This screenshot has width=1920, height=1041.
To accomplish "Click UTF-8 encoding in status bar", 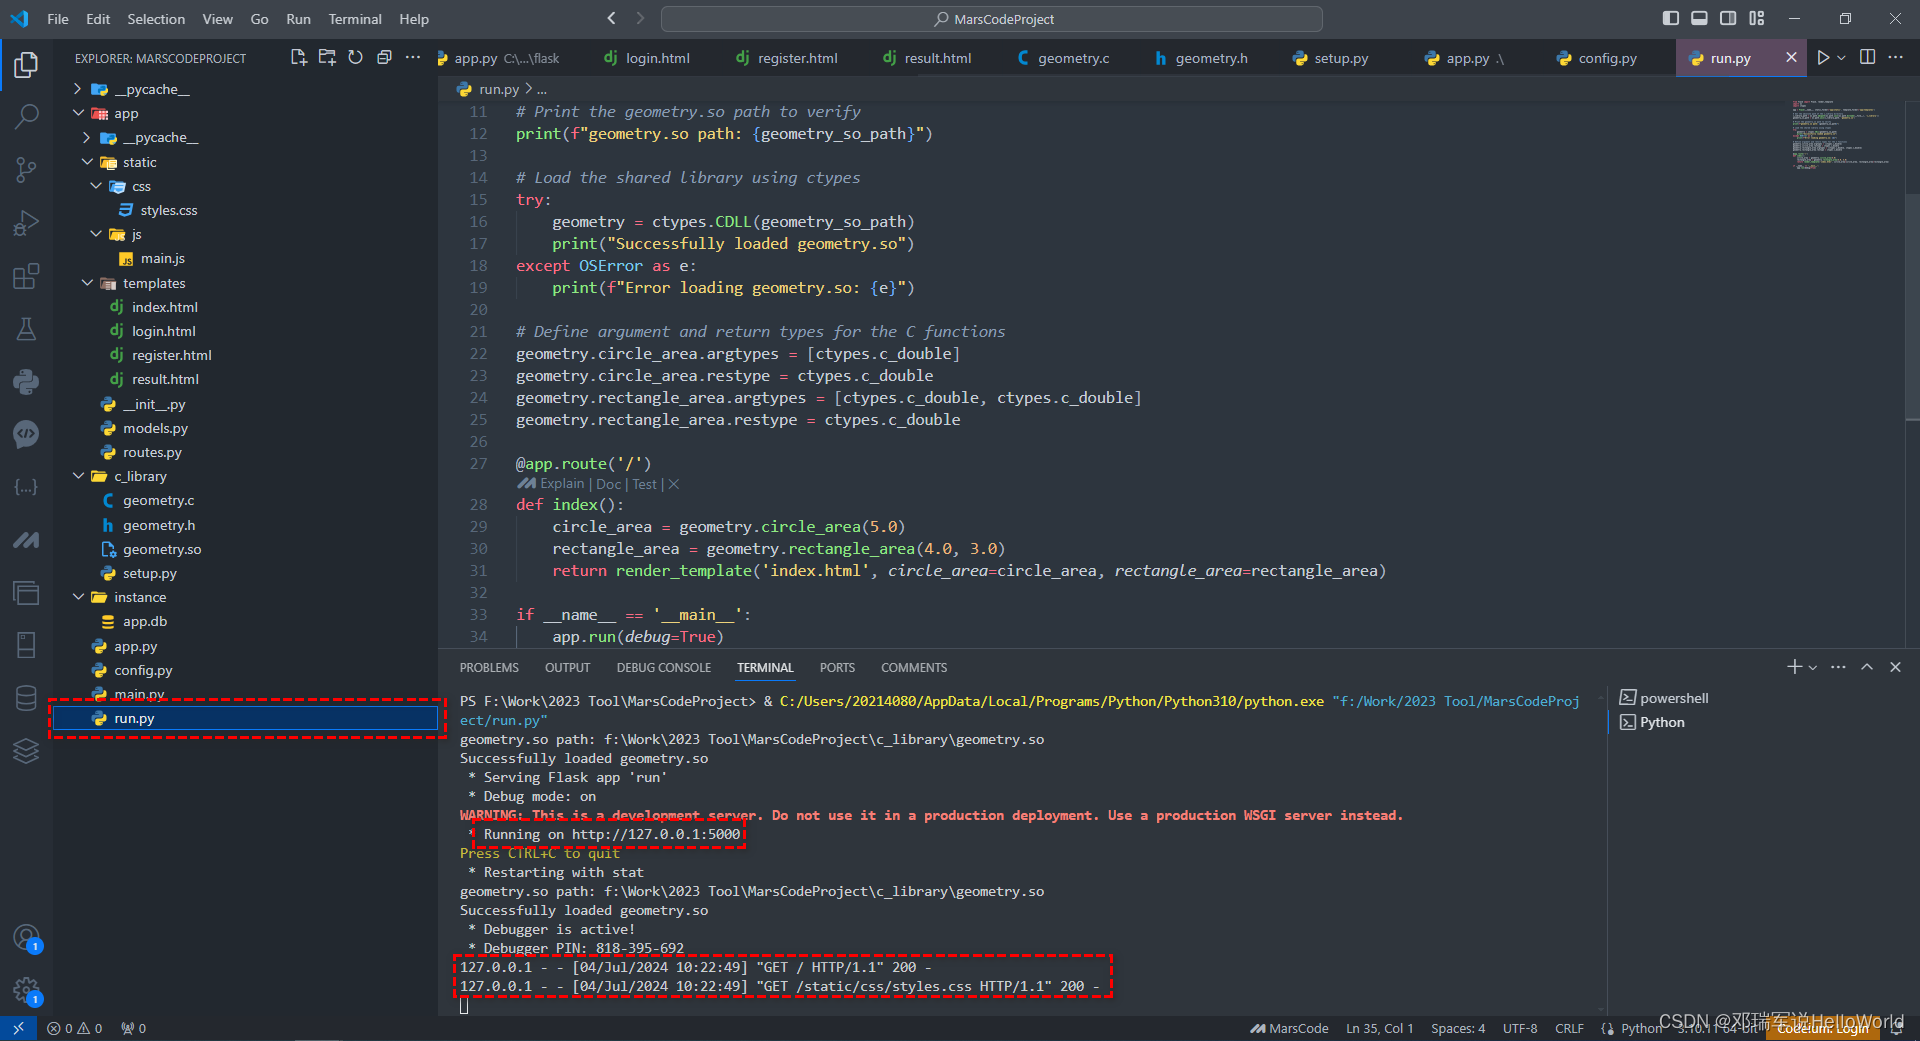I will (1519, 1028).
